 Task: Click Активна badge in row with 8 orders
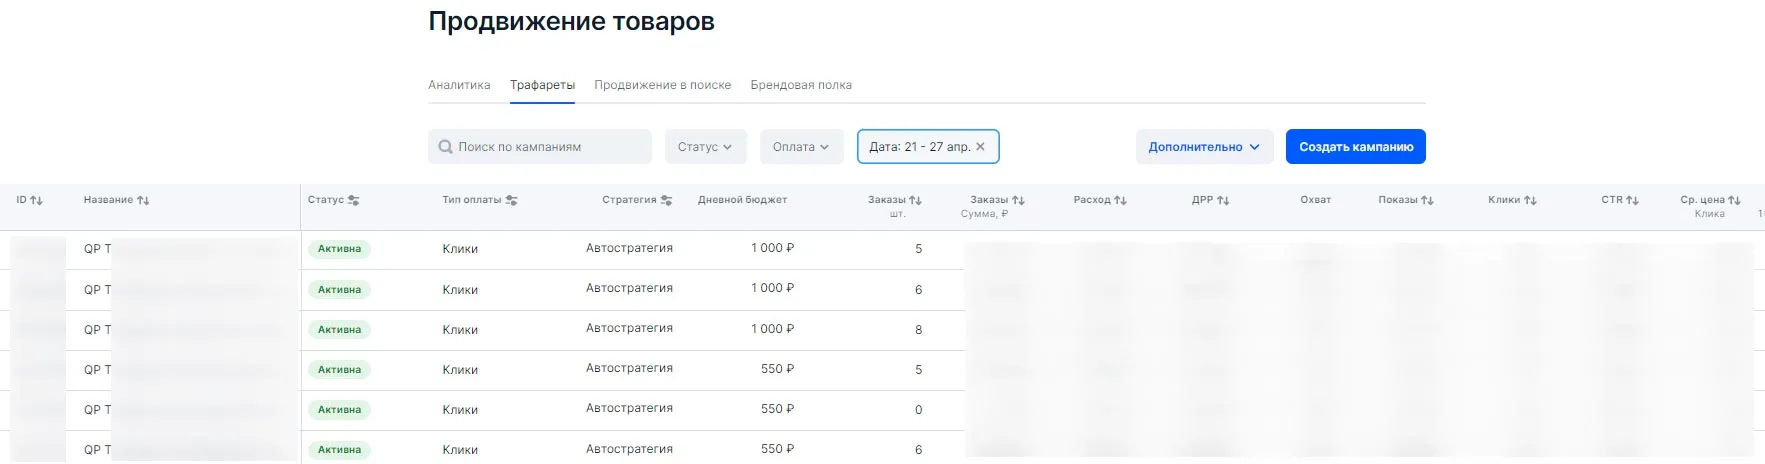[x=339, y=329]
